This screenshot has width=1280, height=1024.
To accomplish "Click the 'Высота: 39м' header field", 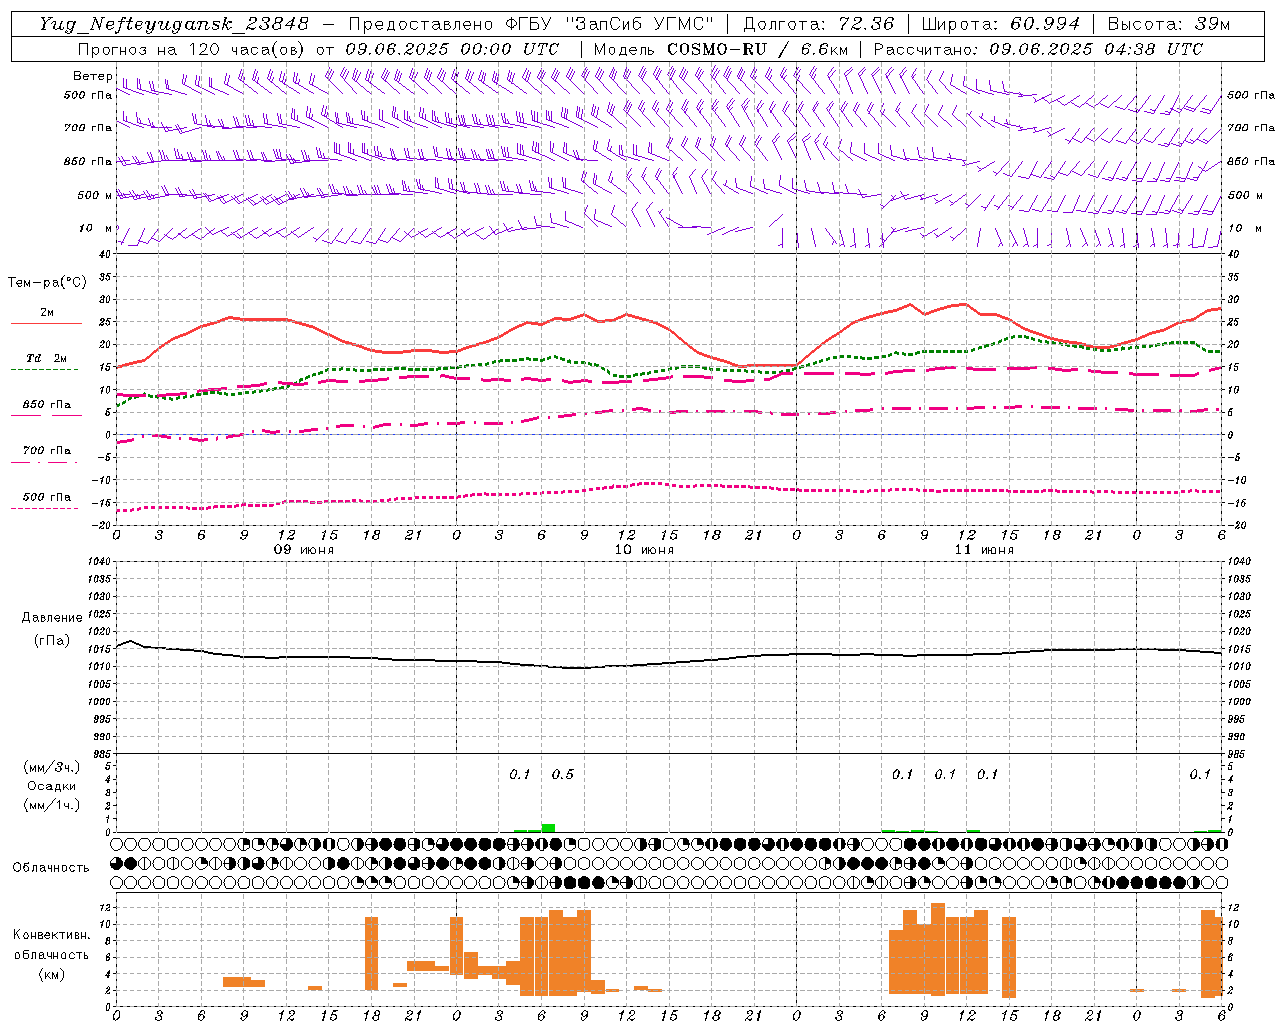I will pos(1168,24).
